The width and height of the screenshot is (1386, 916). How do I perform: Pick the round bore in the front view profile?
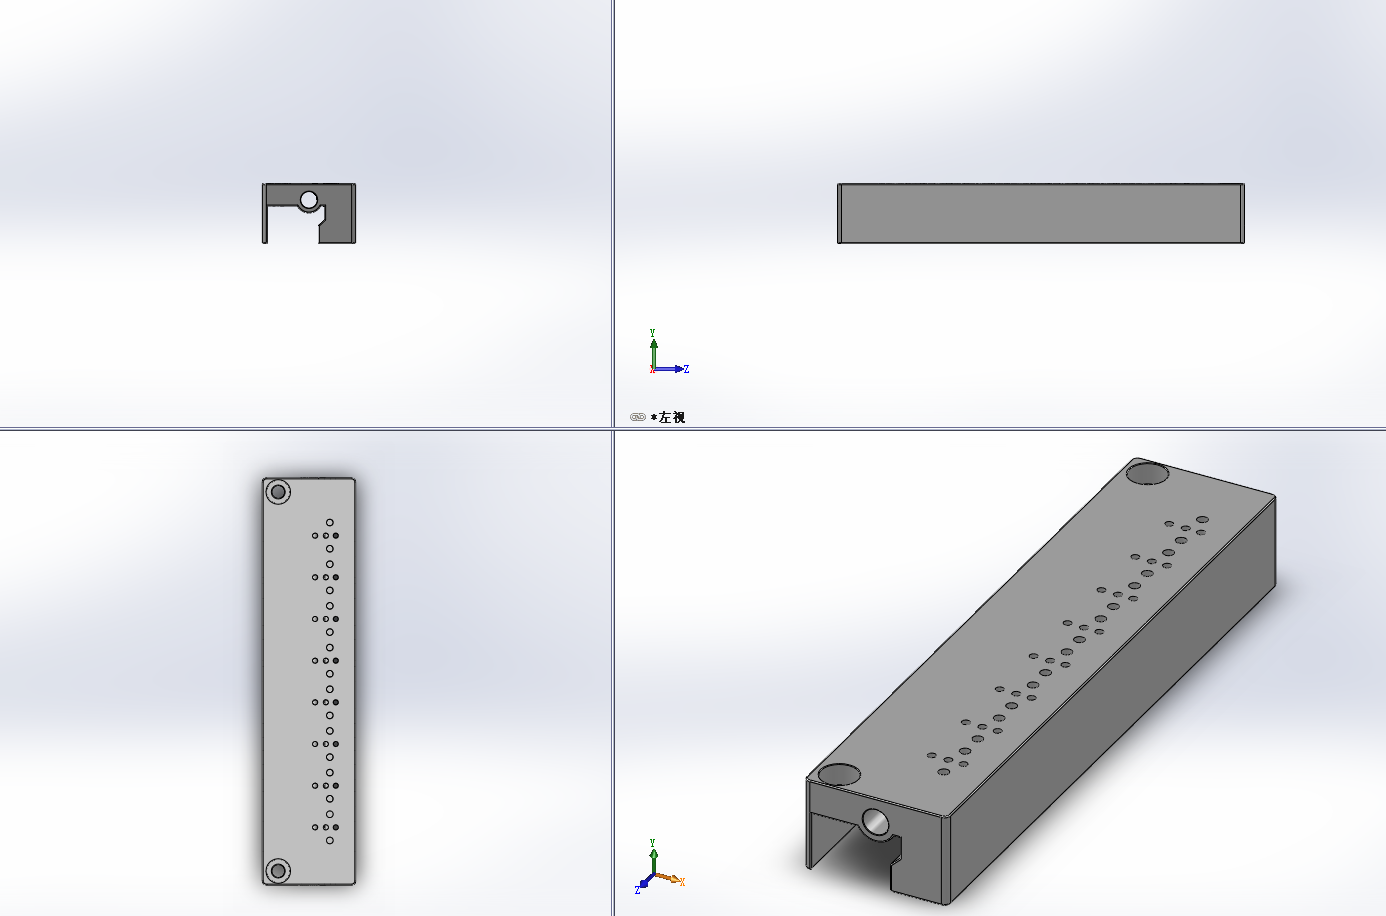(309, 200)
